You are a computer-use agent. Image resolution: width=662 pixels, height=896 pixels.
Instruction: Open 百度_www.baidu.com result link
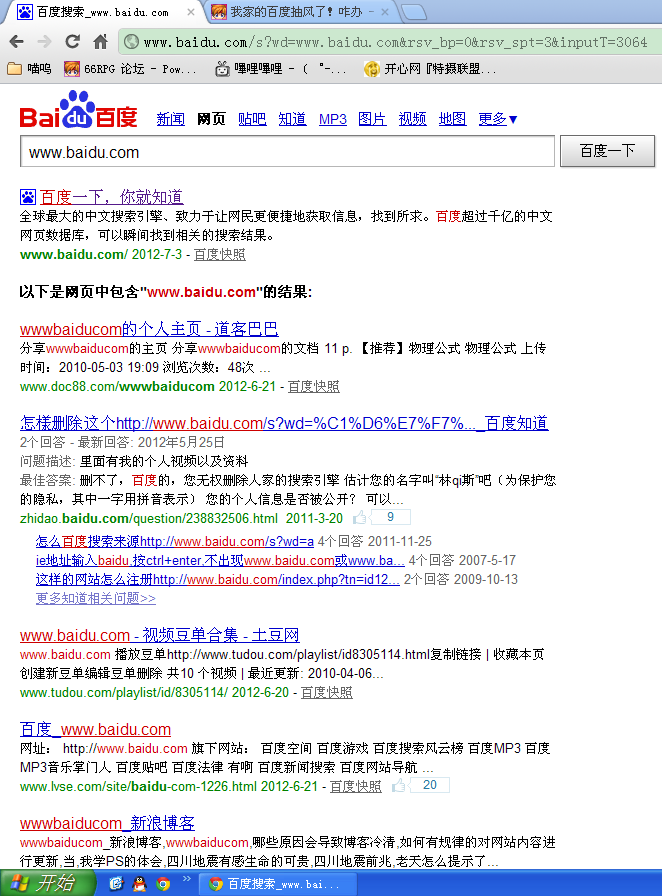95,730
